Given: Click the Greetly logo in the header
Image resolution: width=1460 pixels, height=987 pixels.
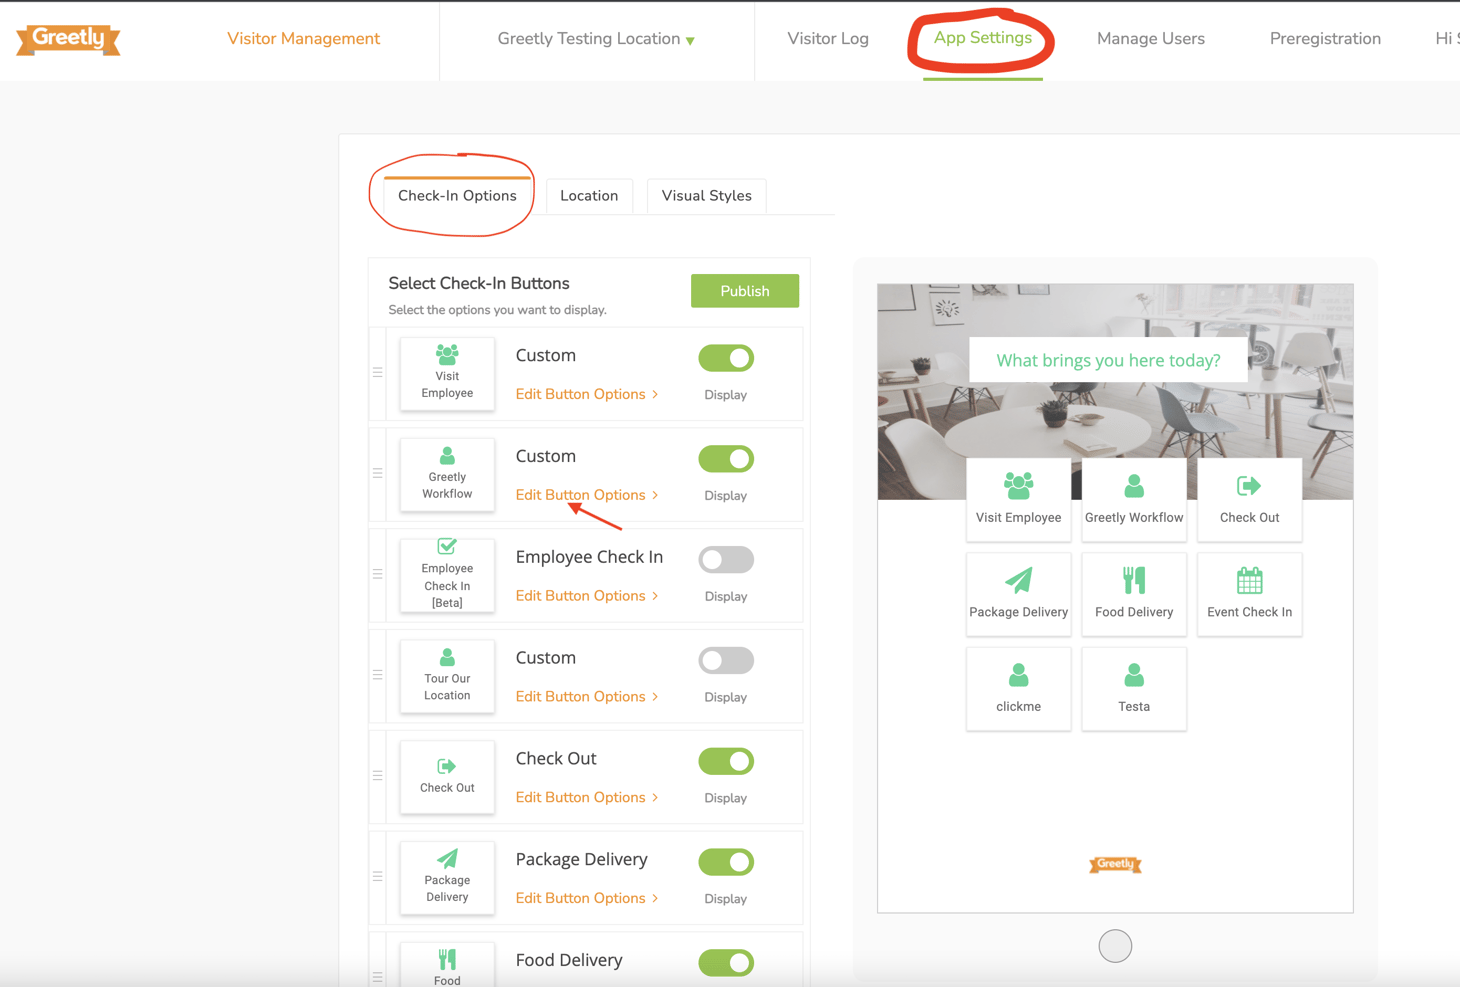Looking at the screenshot, I should pyautogui.click(x=68, y=39).
